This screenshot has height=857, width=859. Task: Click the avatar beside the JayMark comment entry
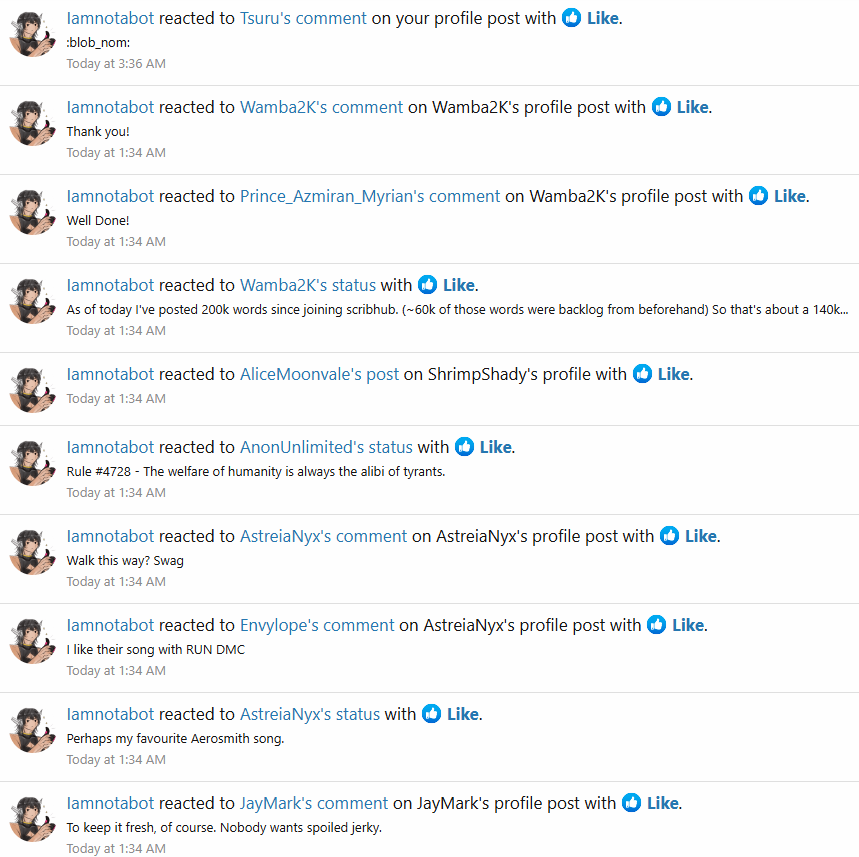coord(33,819)
